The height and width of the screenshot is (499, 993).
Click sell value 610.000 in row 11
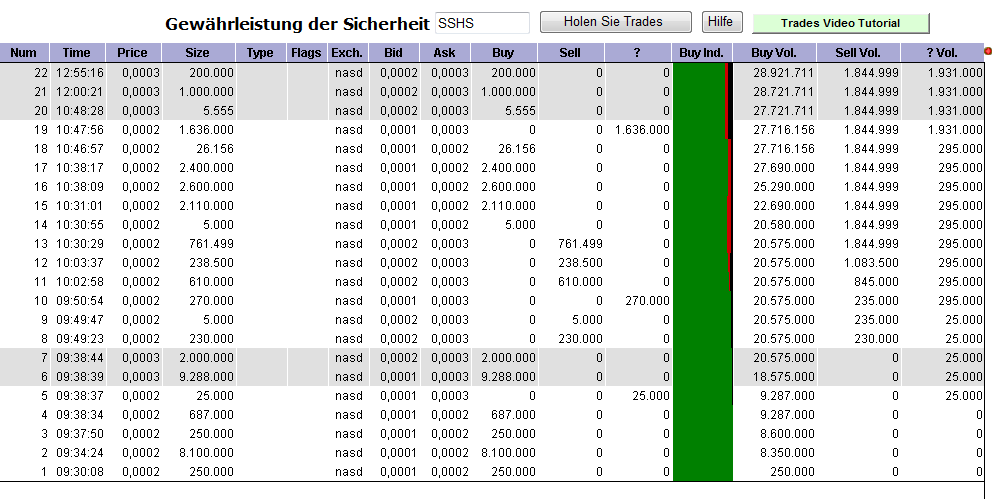[x=580, y=282]
